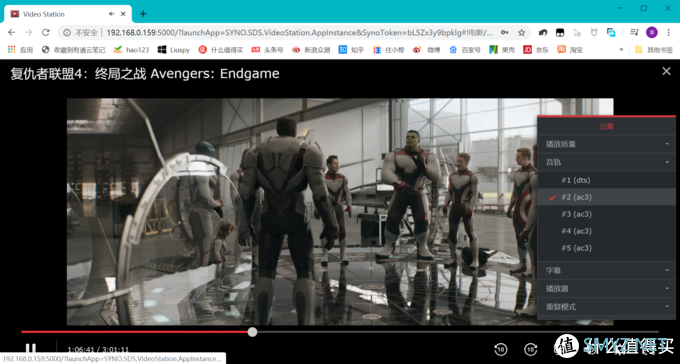Mute the Video Station tab audio icon

[x=111, y=14]
